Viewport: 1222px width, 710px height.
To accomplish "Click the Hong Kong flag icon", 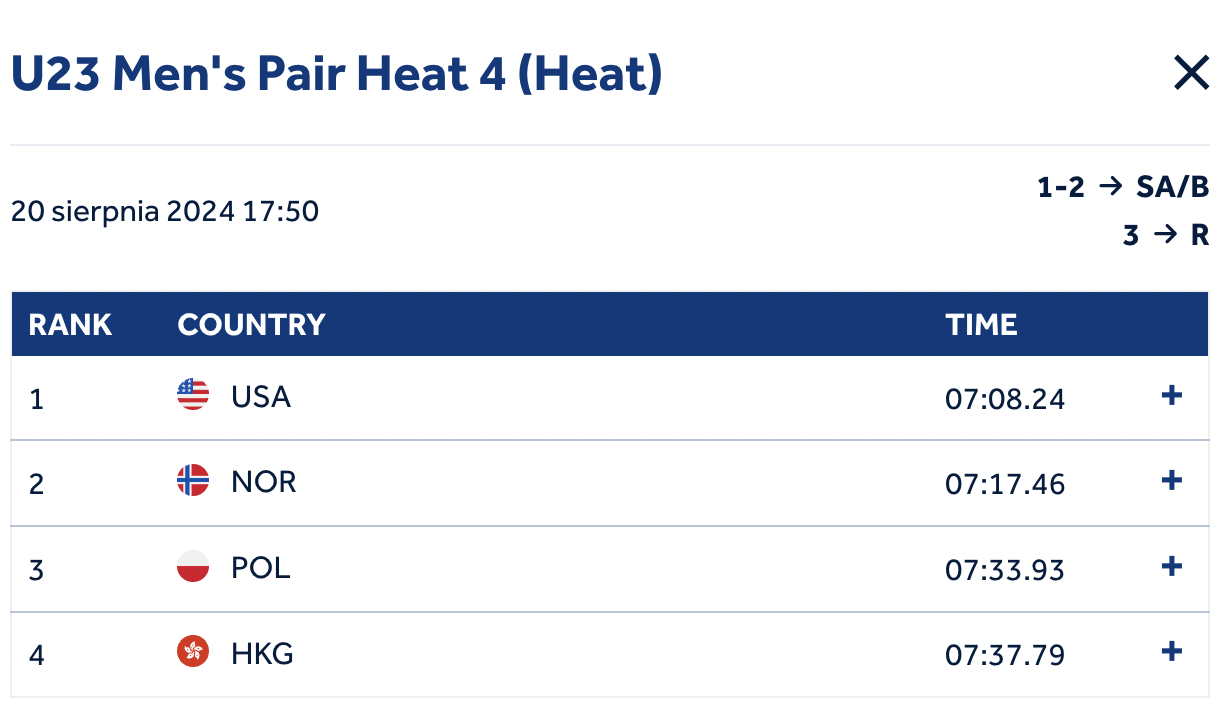I will (x=193, y=653).
